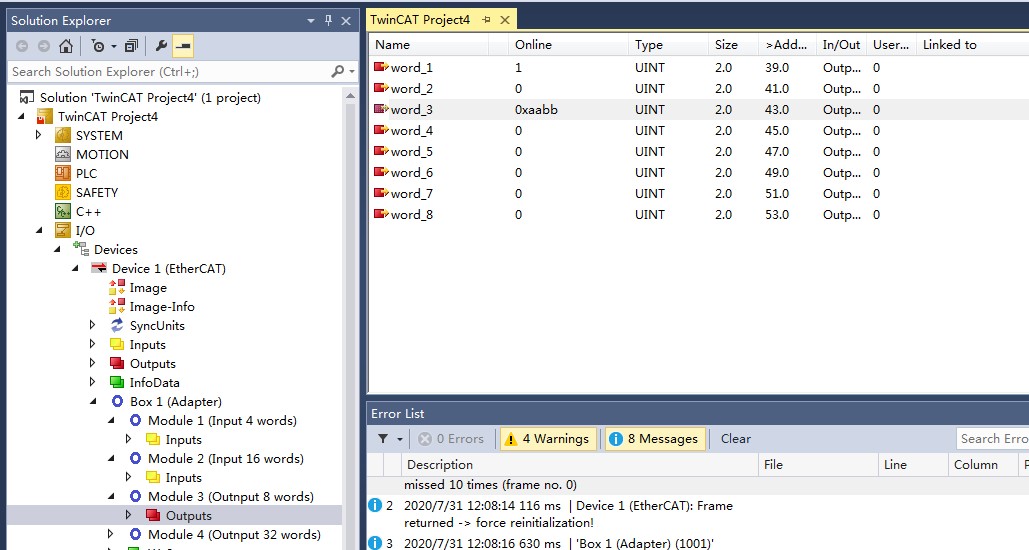
Task: Toggle the 0 Errors filter
Action: tap(452, 439)
